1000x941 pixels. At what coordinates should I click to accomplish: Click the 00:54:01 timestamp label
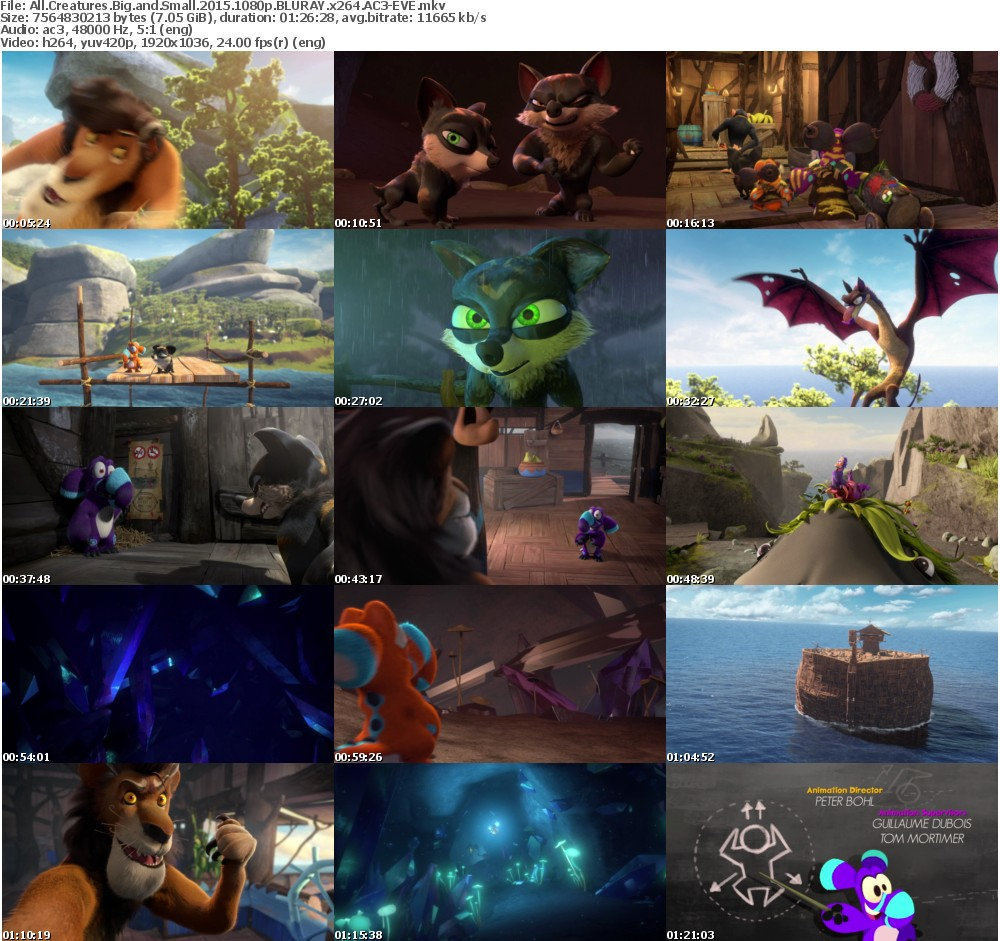27,757
